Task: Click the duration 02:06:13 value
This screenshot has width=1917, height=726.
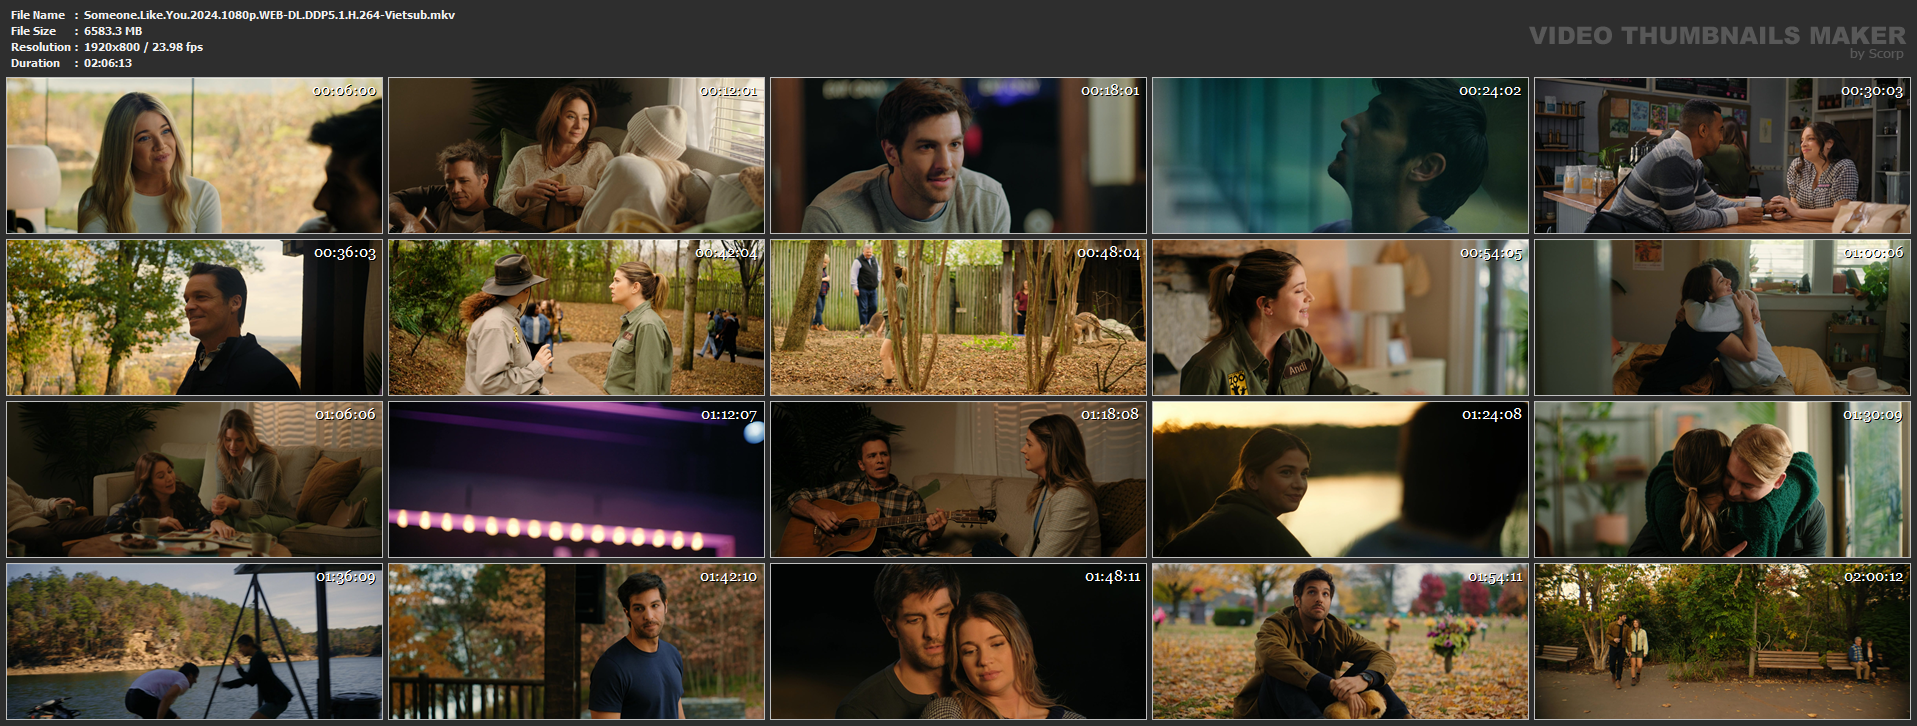Action: 108,63
